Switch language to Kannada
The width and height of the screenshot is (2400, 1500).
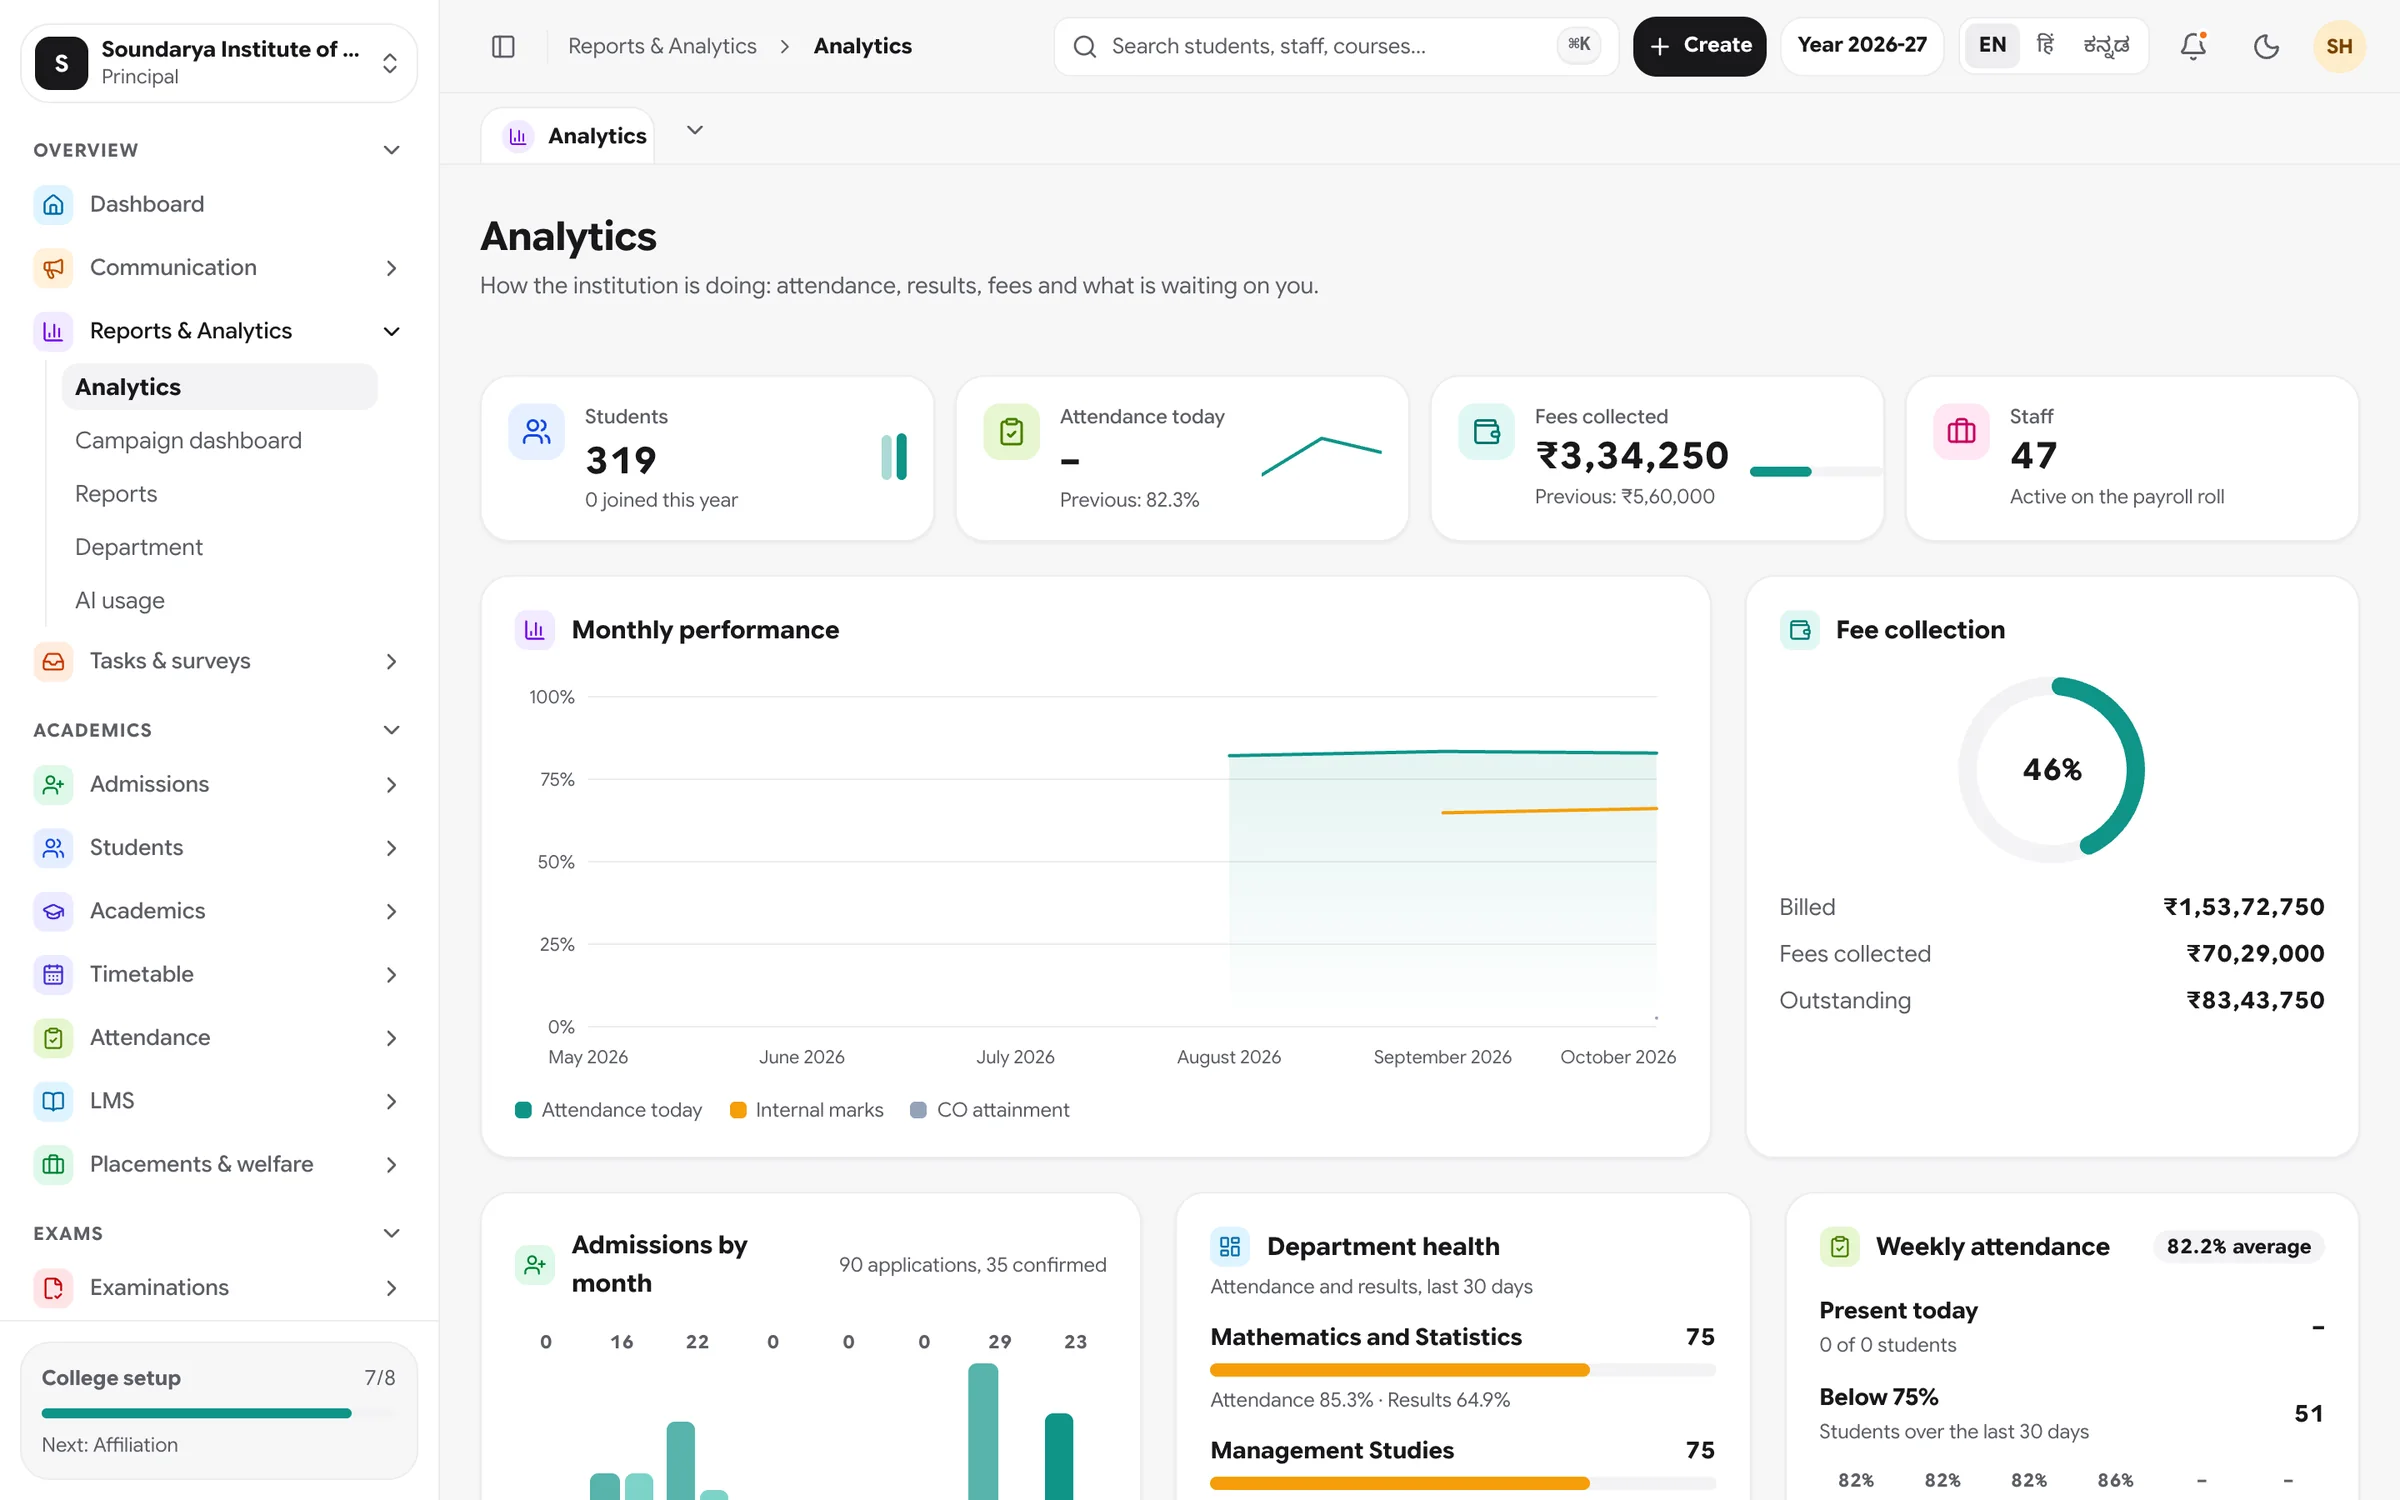2106,45
